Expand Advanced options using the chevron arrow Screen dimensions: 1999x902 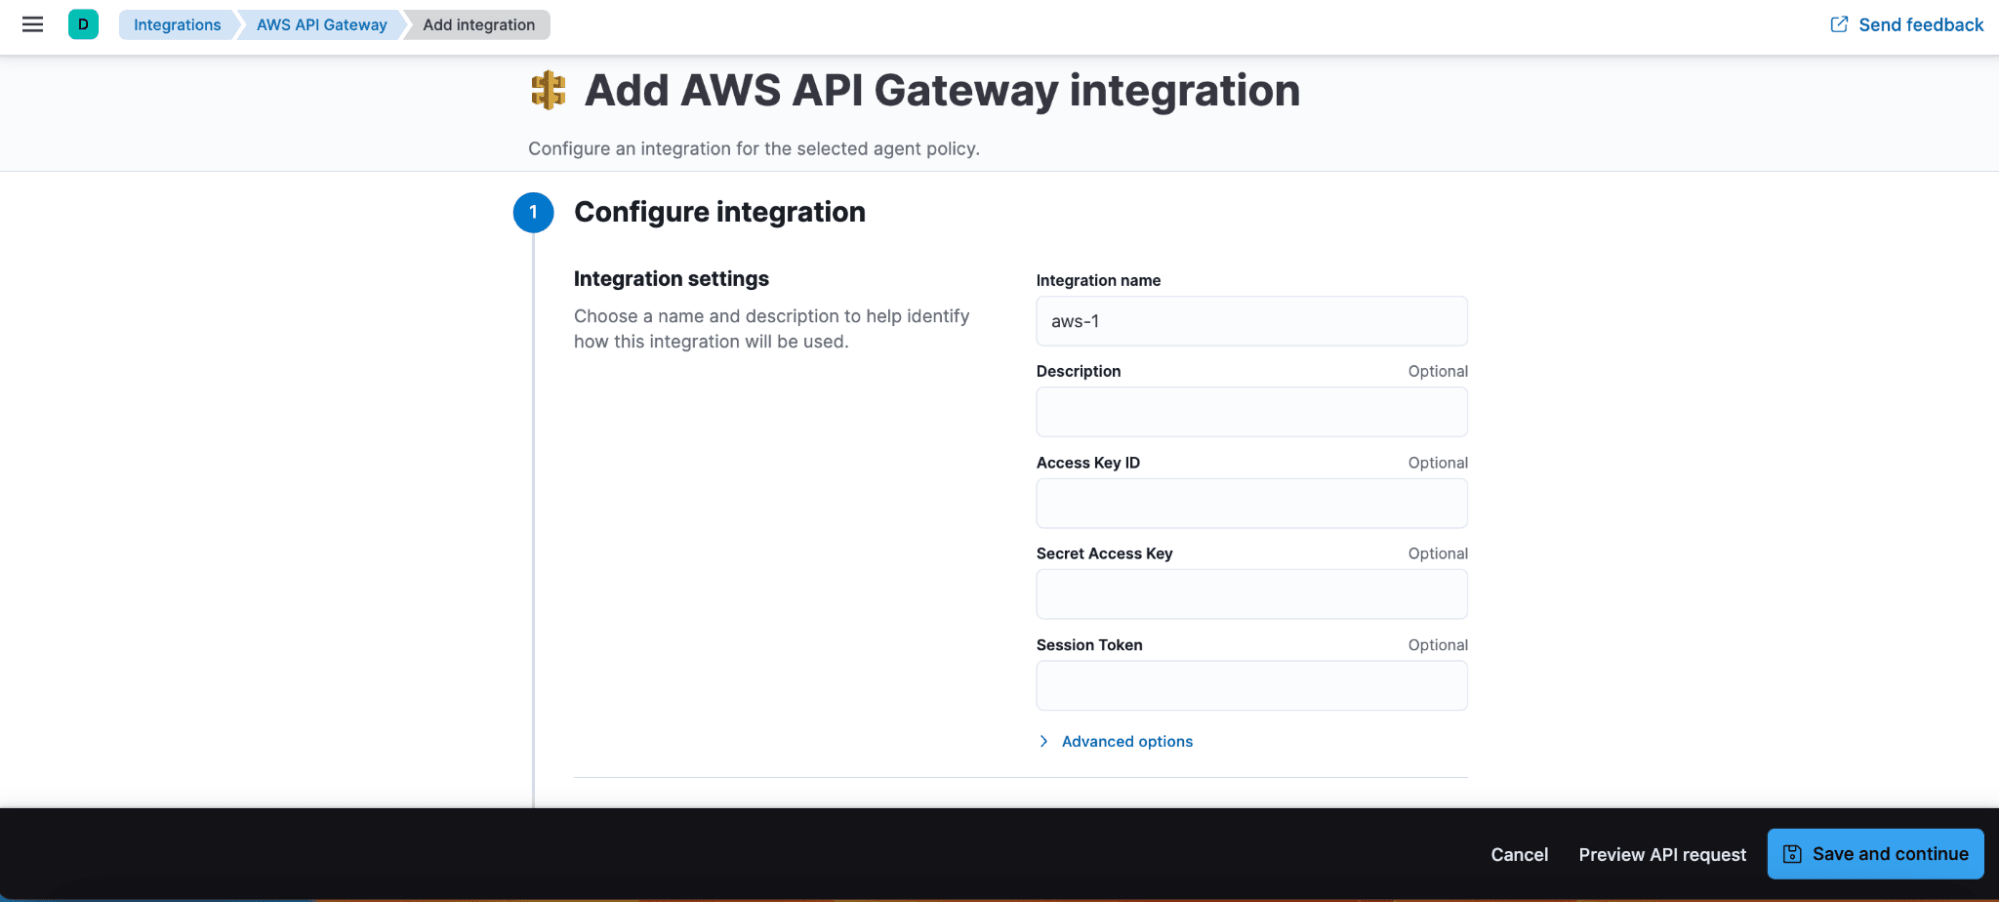point(1043,741)
